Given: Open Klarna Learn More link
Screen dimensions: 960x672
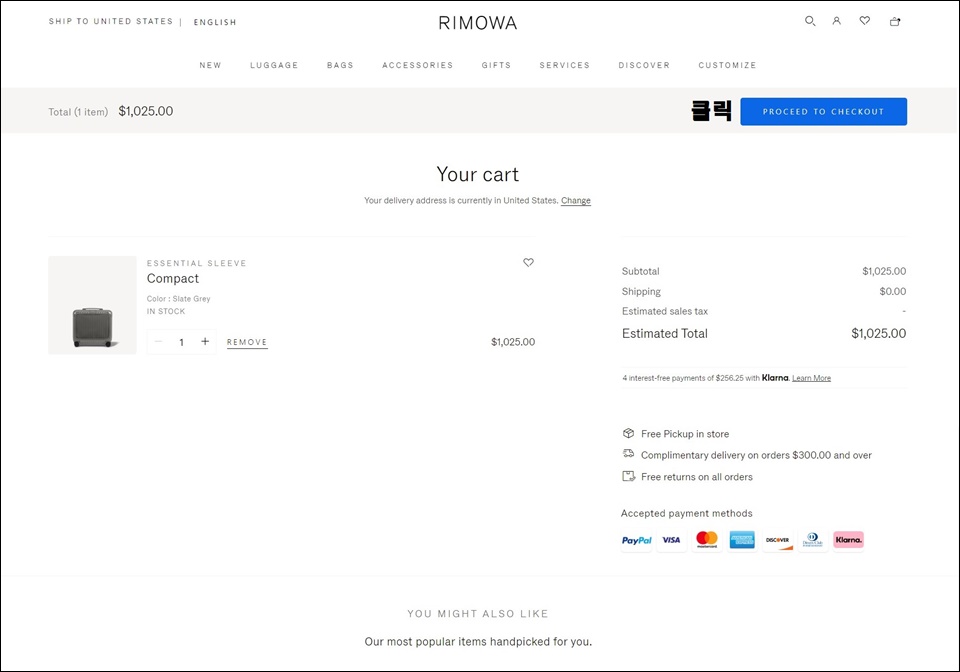Looking at the screenshot, I should (x=811, y=378).
